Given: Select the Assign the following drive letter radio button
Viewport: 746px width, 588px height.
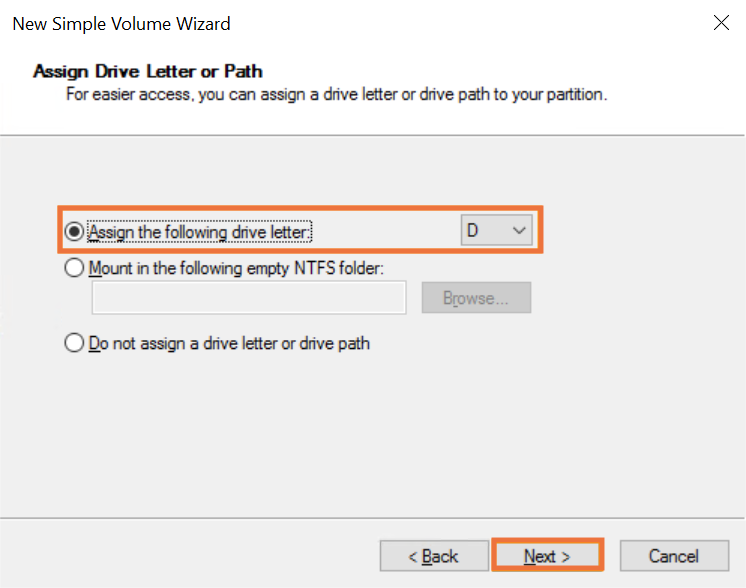Looking at the screenshot, I should coord(74,232).
